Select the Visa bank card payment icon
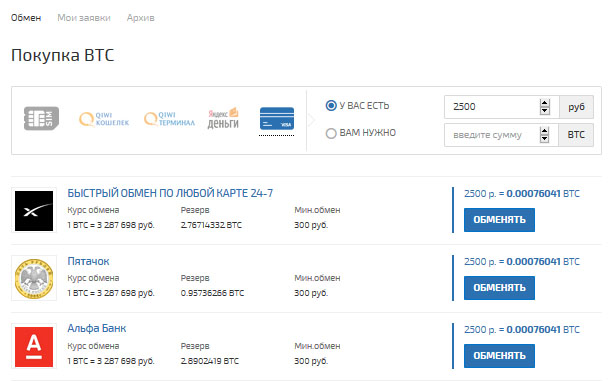Viewport: 611px width, 381px height. click(277, 118)
